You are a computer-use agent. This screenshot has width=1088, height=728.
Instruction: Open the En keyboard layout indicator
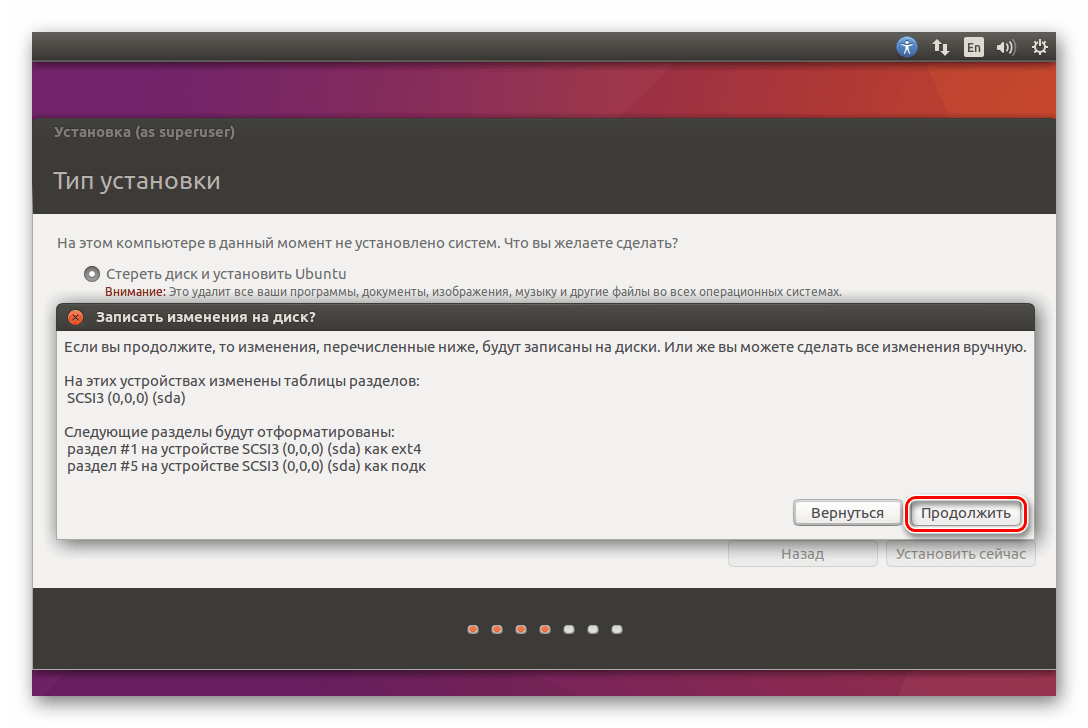tap(973, 47)
